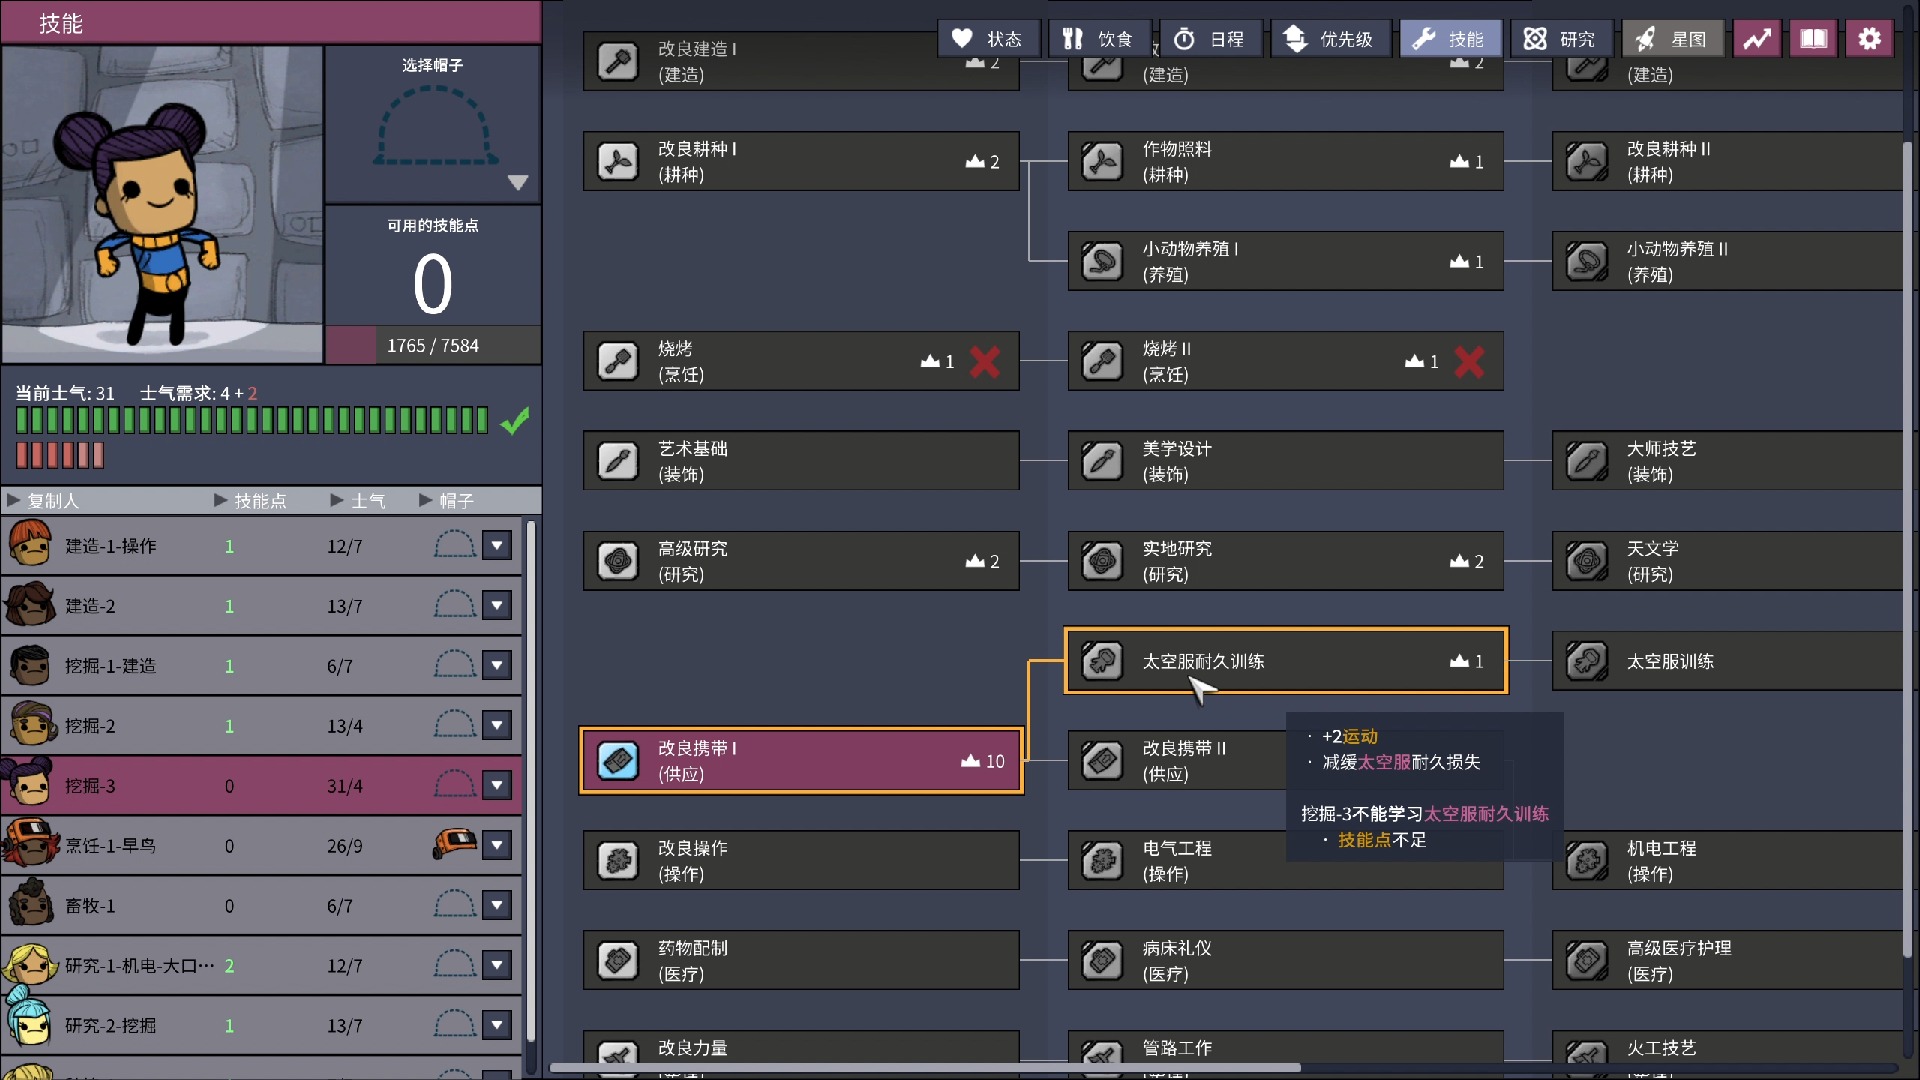Click the line chart reports icon
1920x1080 pixels.
coord(1757,39)
